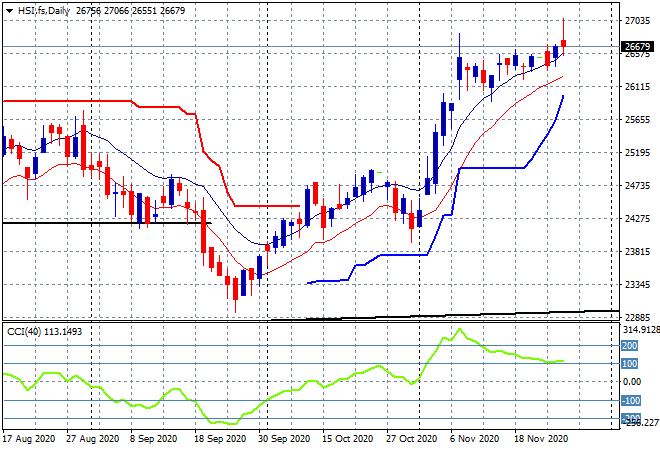
Task: Click the 24735 price axis label
Action: [x=637, y=186]
